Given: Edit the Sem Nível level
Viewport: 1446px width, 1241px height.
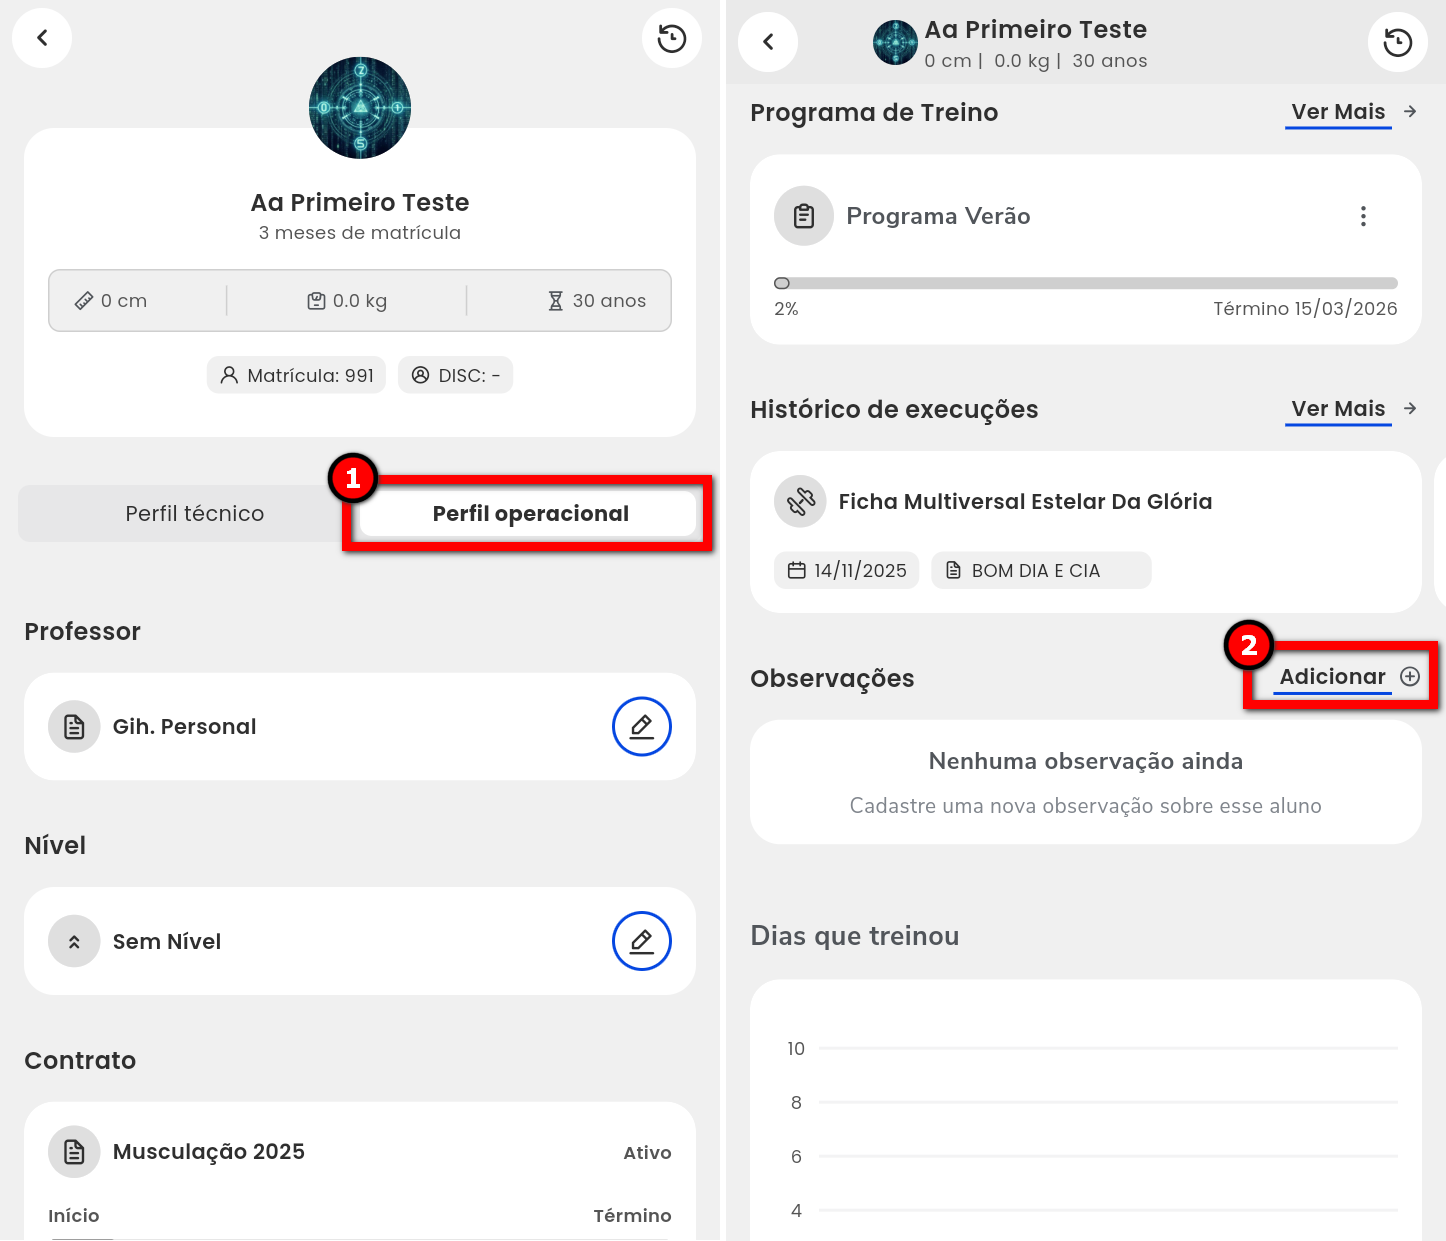Looking at the screenshot, I should (x=641, y=941).
